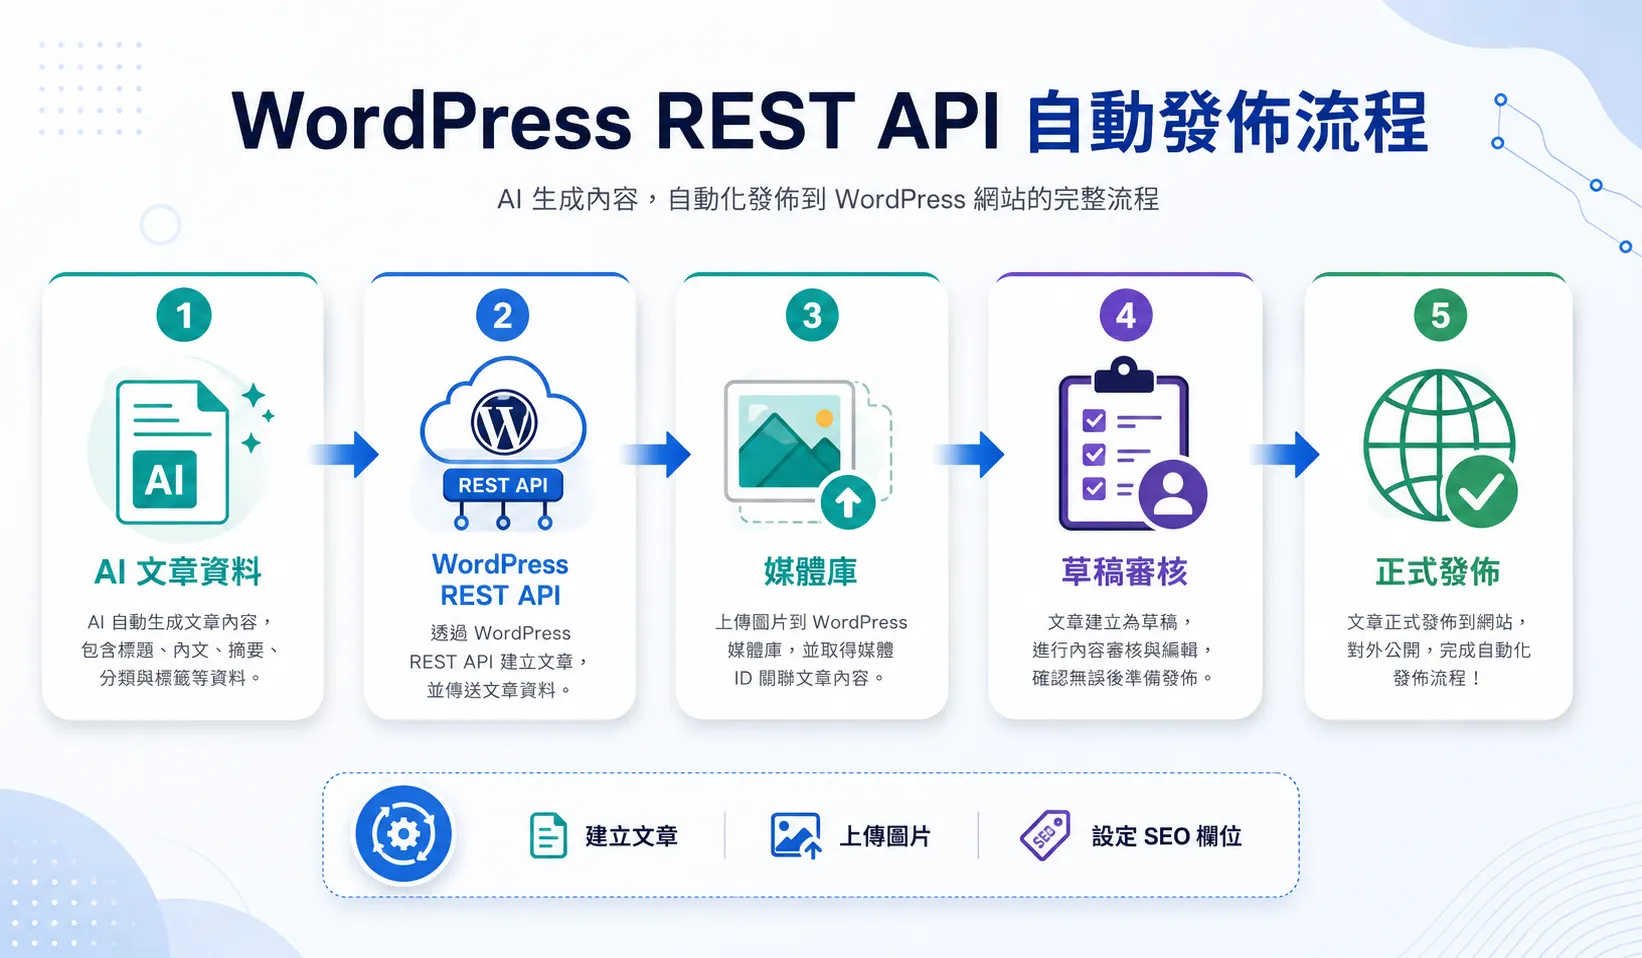1642x958 pixels.
Task: Select the AI 文章資料 heading
Action: (178, 572)
